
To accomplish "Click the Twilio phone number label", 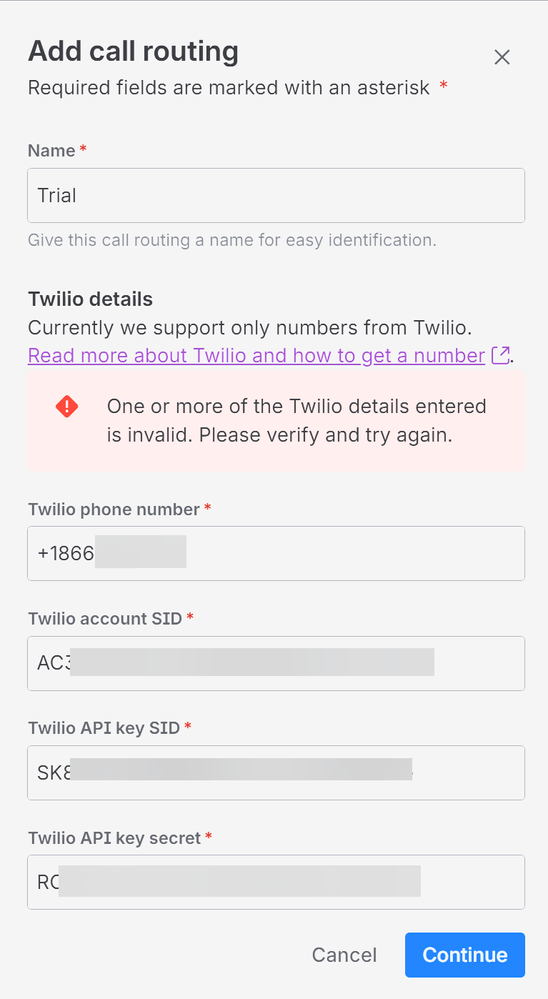I will click(114, 509).
